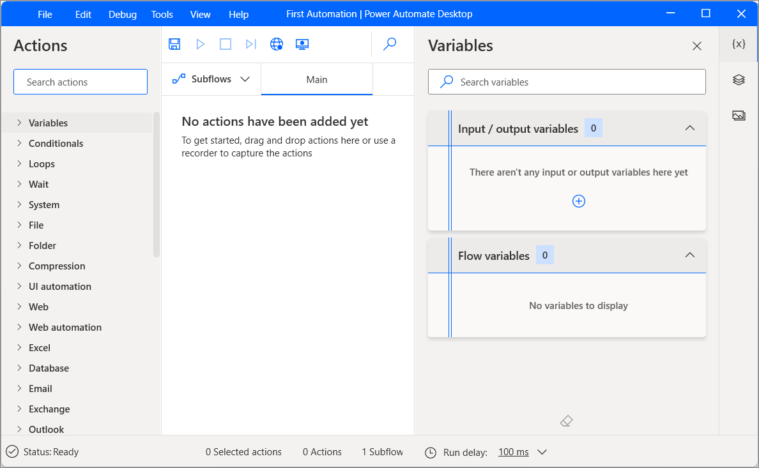759x468 pixels.
Task: Click the '0 Actions' status text
Action: click(322, 452)
